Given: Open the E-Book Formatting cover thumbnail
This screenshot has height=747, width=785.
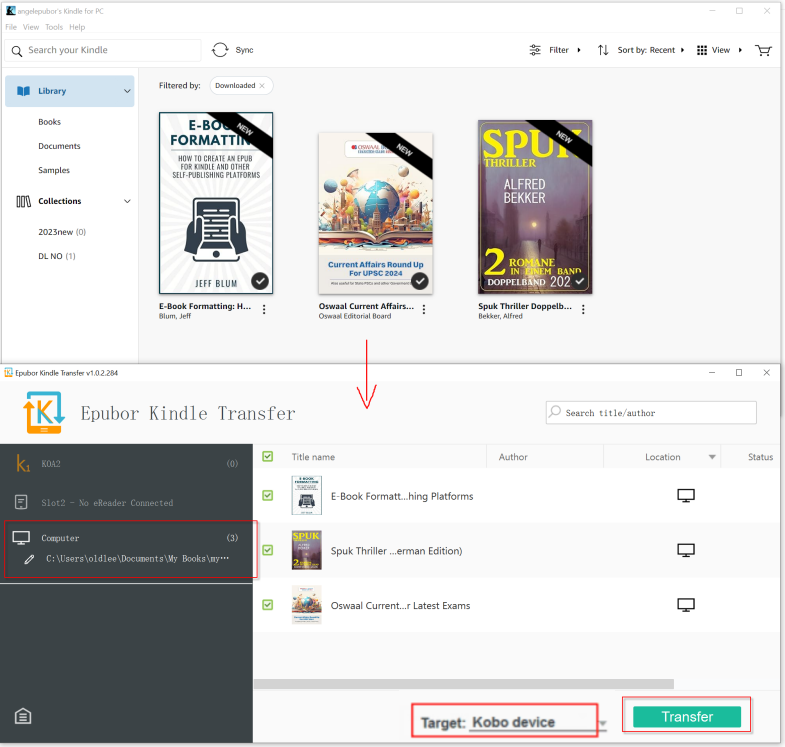Looking at the screenshot, I should point(216,203).
